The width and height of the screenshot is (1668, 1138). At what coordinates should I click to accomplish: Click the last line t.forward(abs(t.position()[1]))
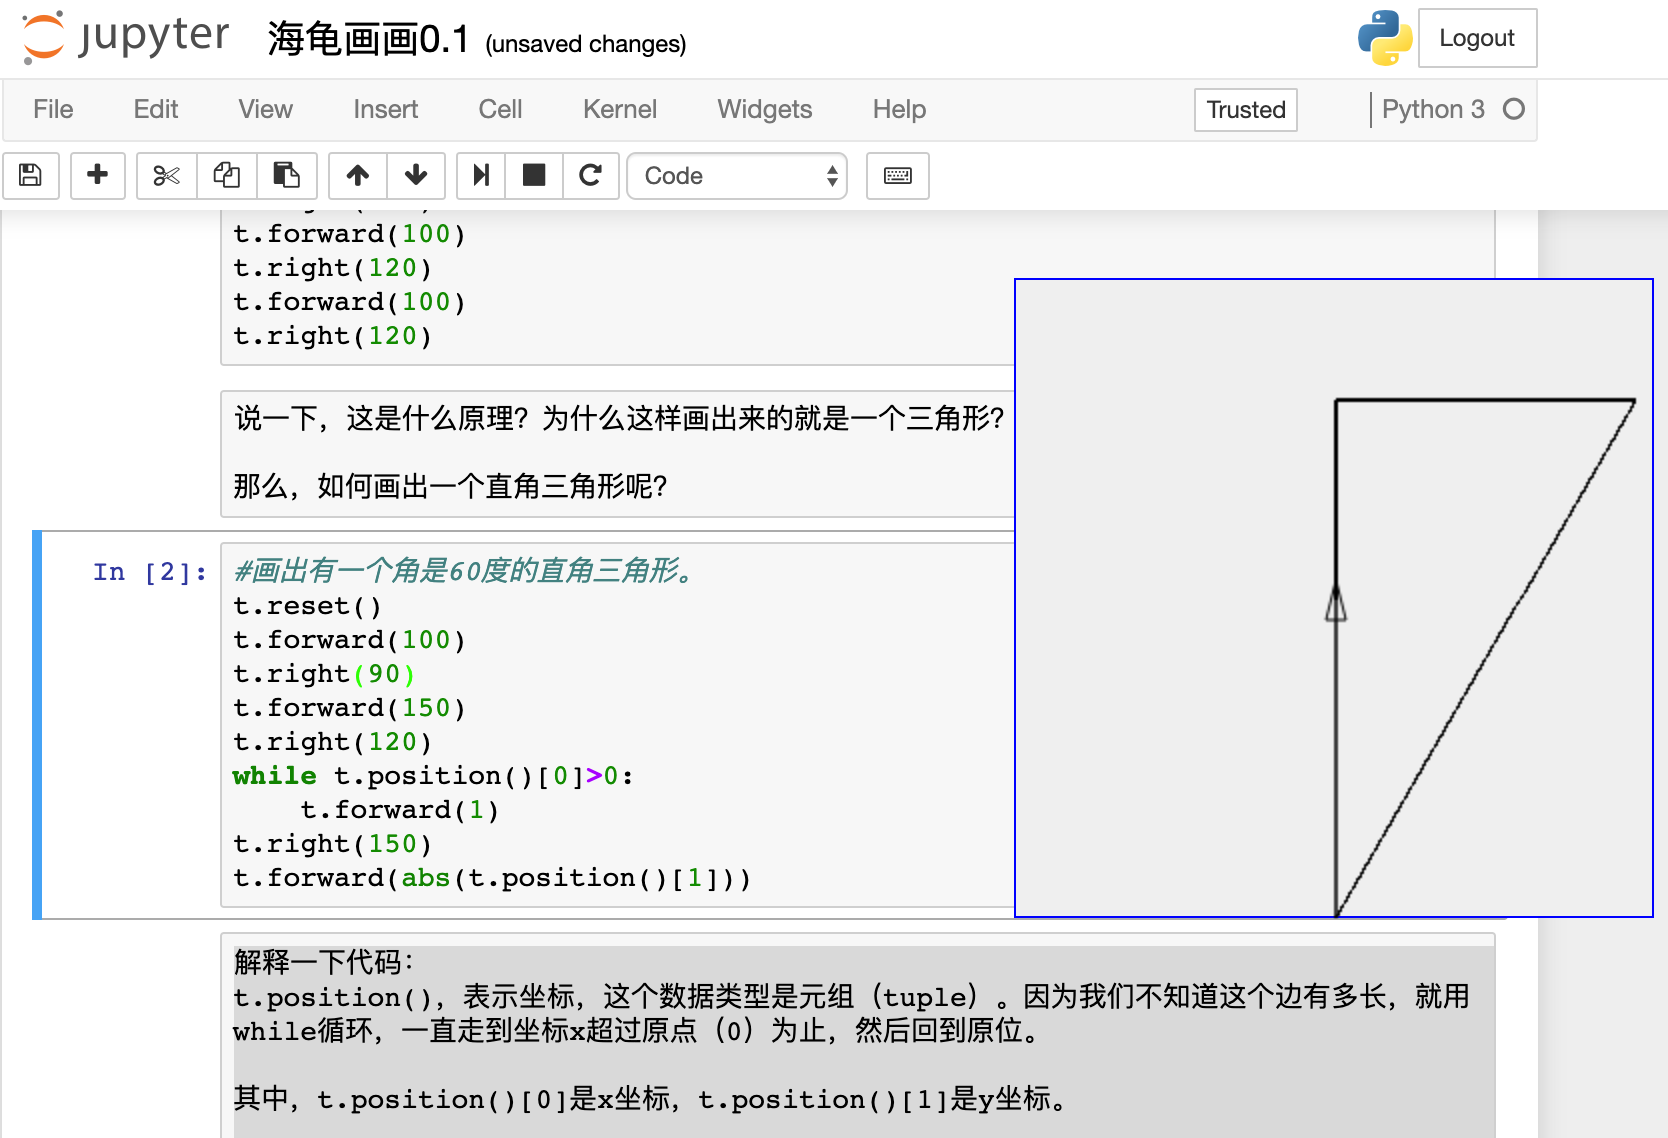[x=492, y=878]
